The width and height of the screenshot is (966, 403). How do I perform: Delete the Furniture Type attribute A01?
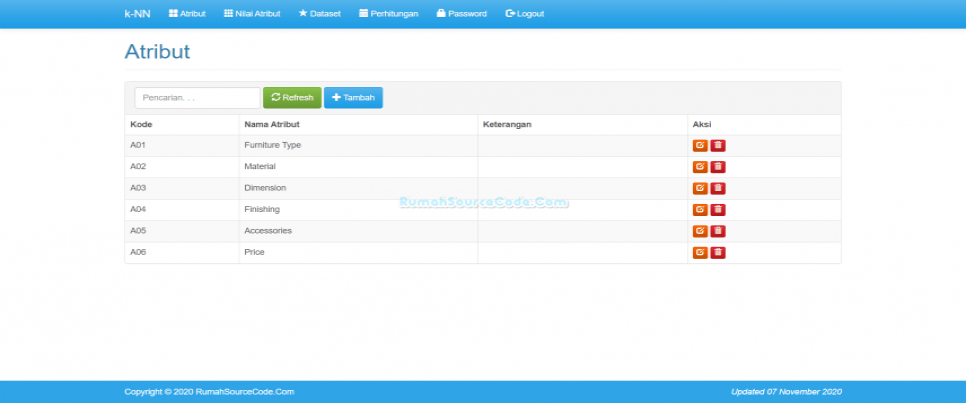[718, 145]
